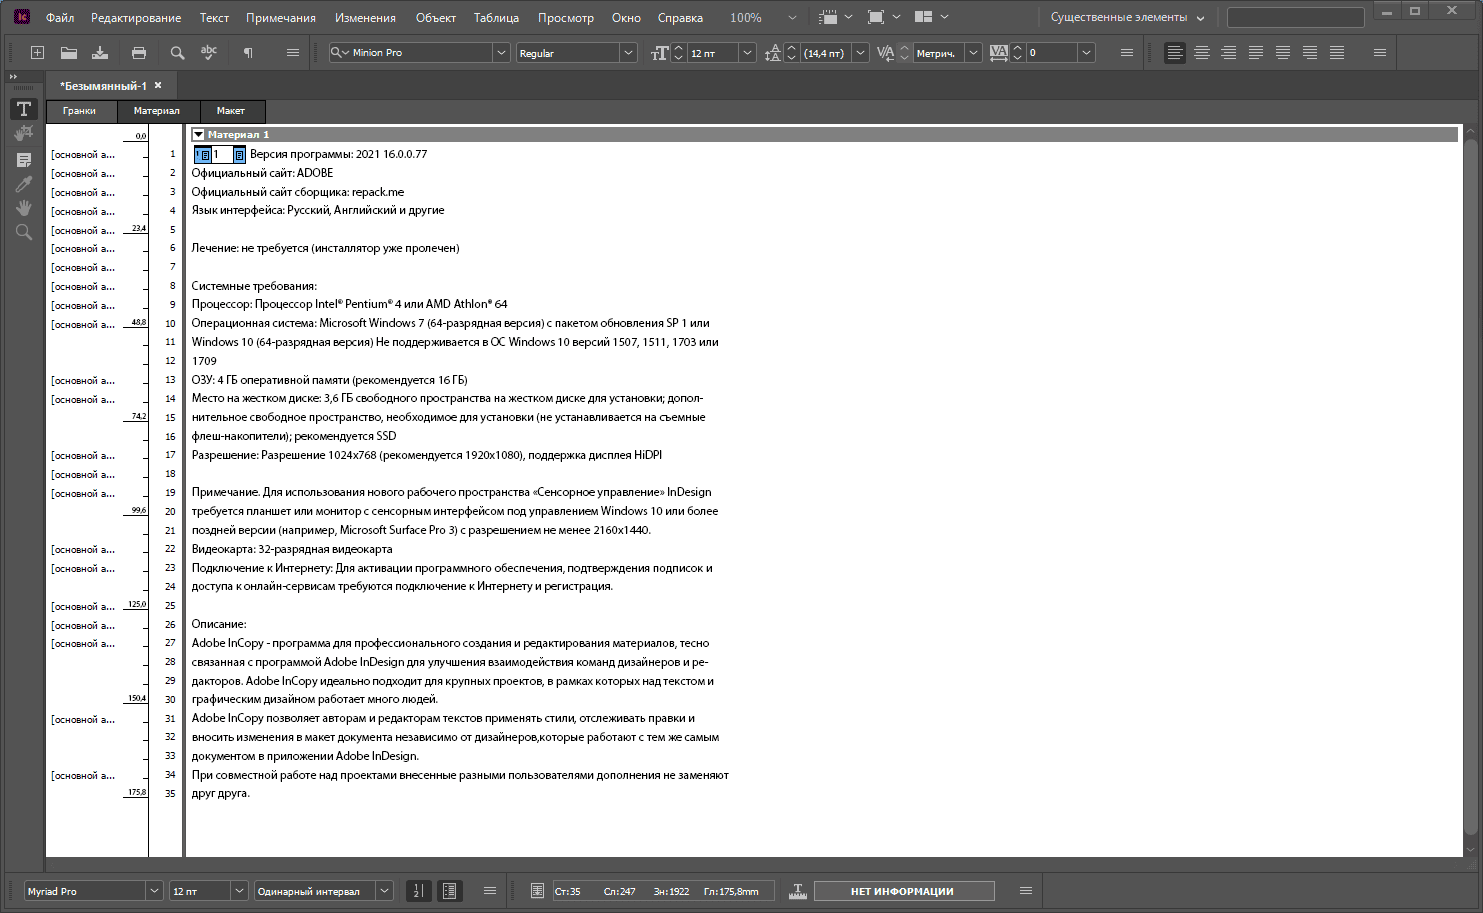Toggle paragraph styles column icon
The width and height of the screenshot is (1483, 913).
449,891
